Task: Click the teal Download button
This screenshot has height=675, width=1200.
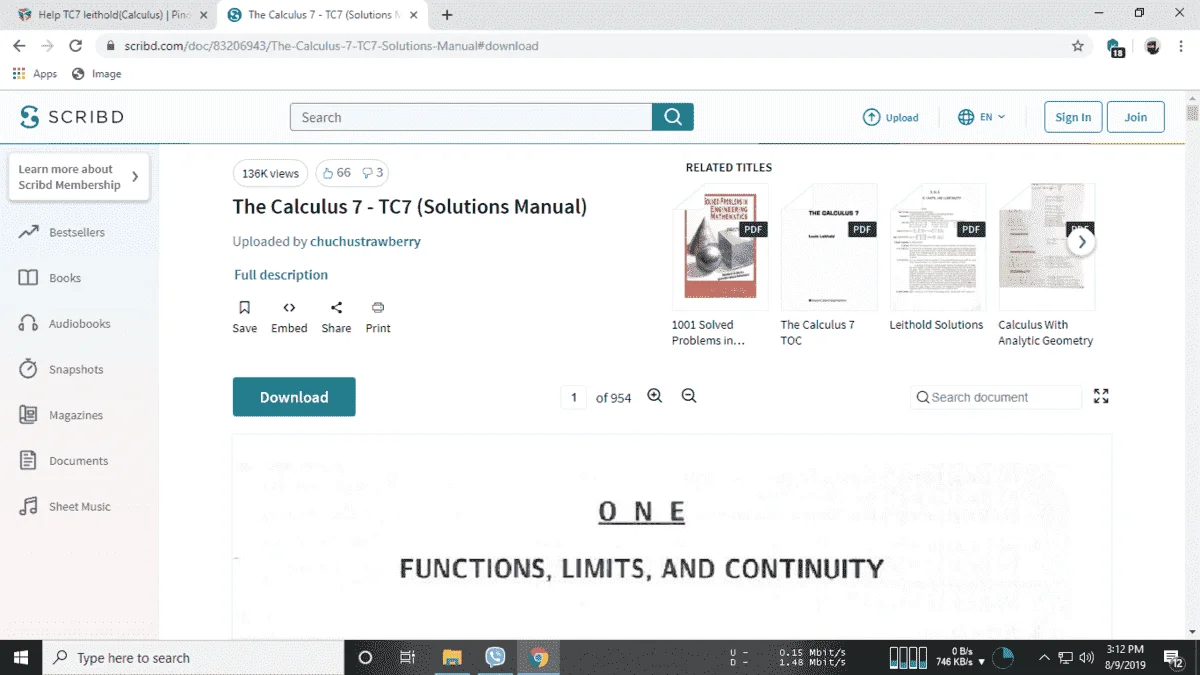Action: [x=294, y=397]
